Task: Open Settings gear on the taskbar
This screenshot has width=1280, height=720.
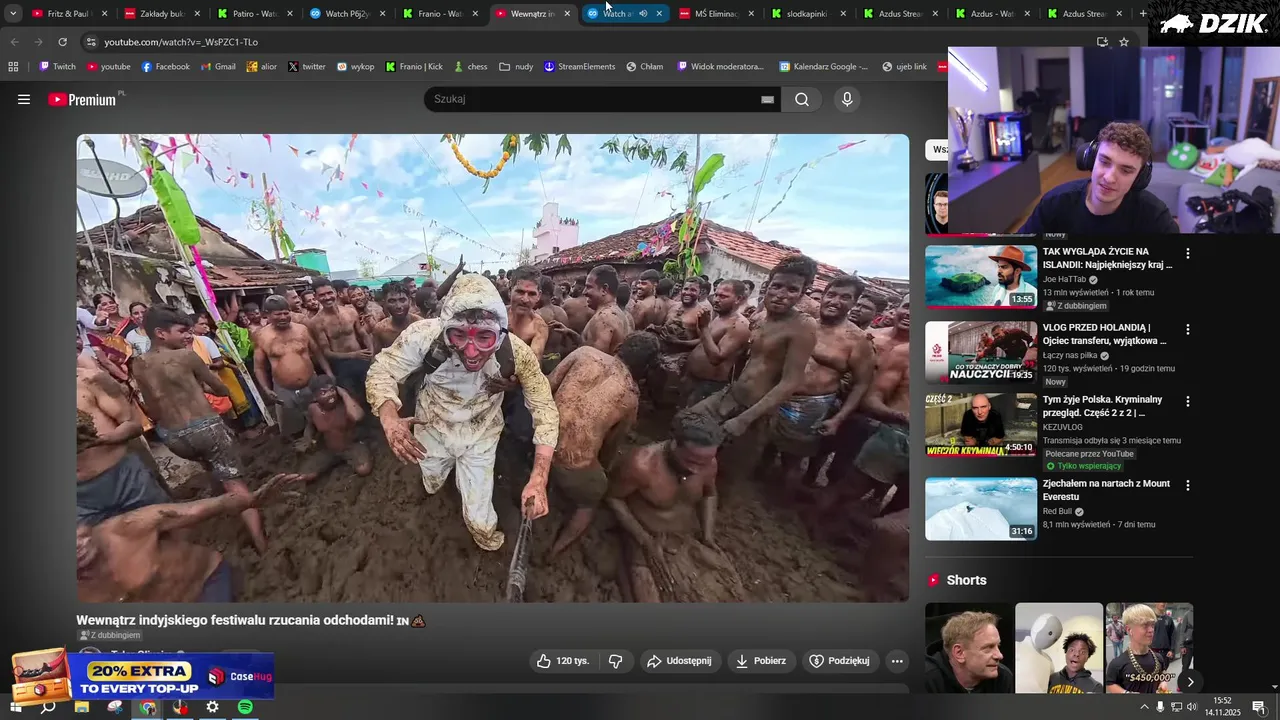Action: coord(213,707)
